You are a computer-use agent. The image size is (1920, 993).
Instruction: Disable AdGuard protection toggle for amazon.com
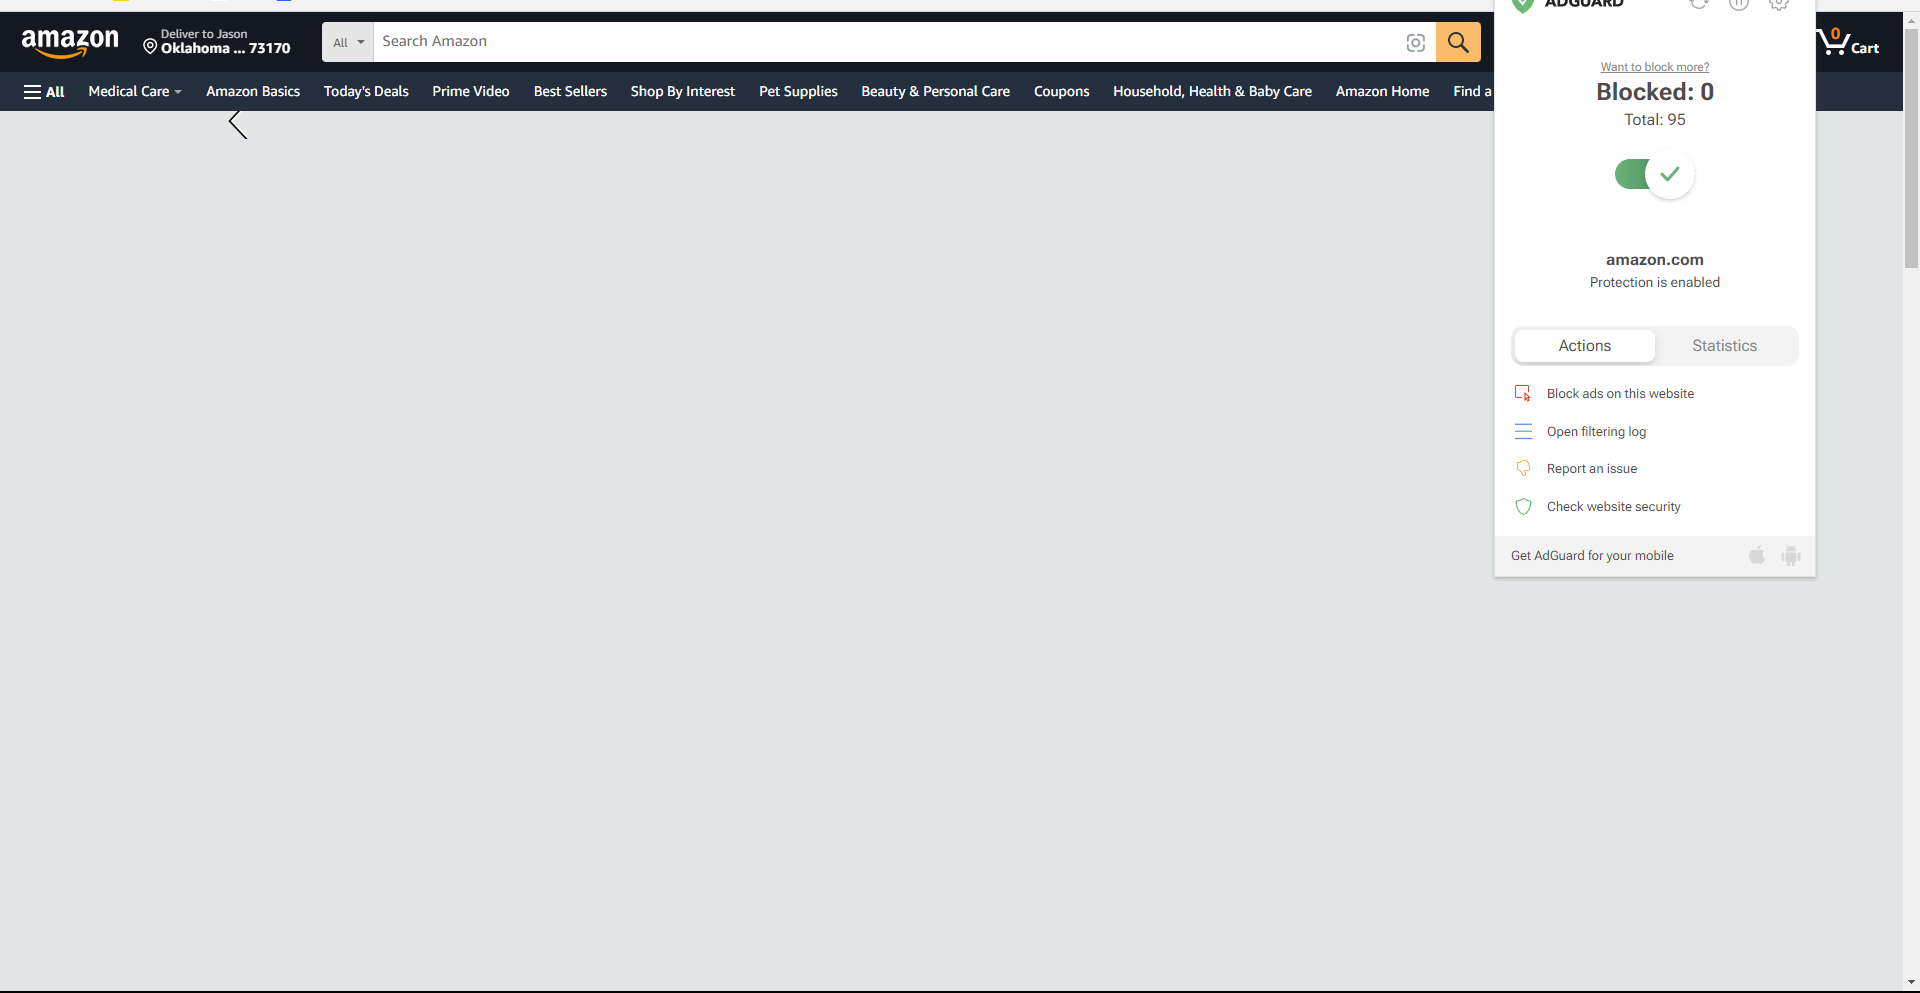1654,174
